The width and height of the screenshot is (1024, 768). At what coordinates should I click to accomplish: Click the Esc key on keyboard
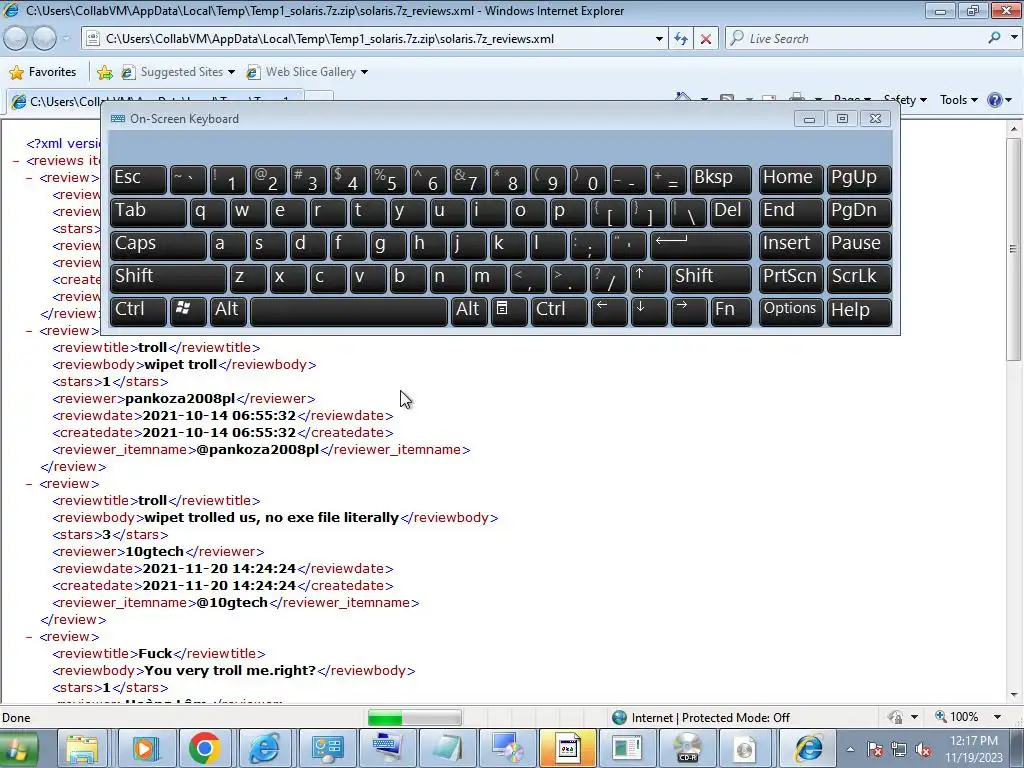(138, 179)
